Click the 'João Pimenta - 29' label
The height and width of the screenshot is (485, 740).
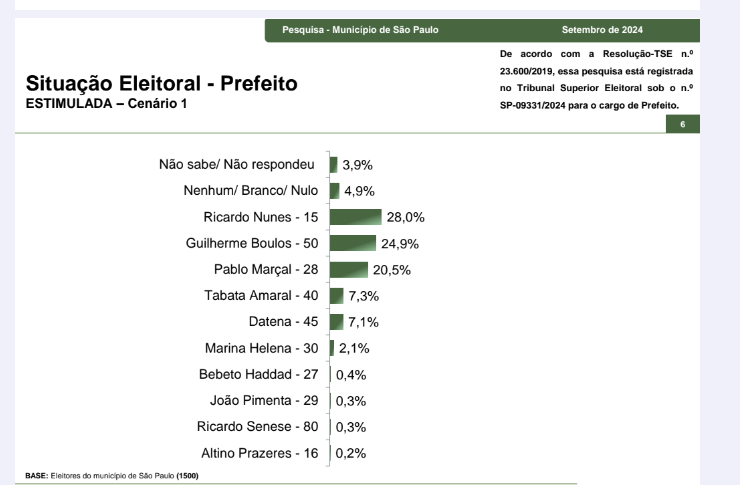pos(264,401)
